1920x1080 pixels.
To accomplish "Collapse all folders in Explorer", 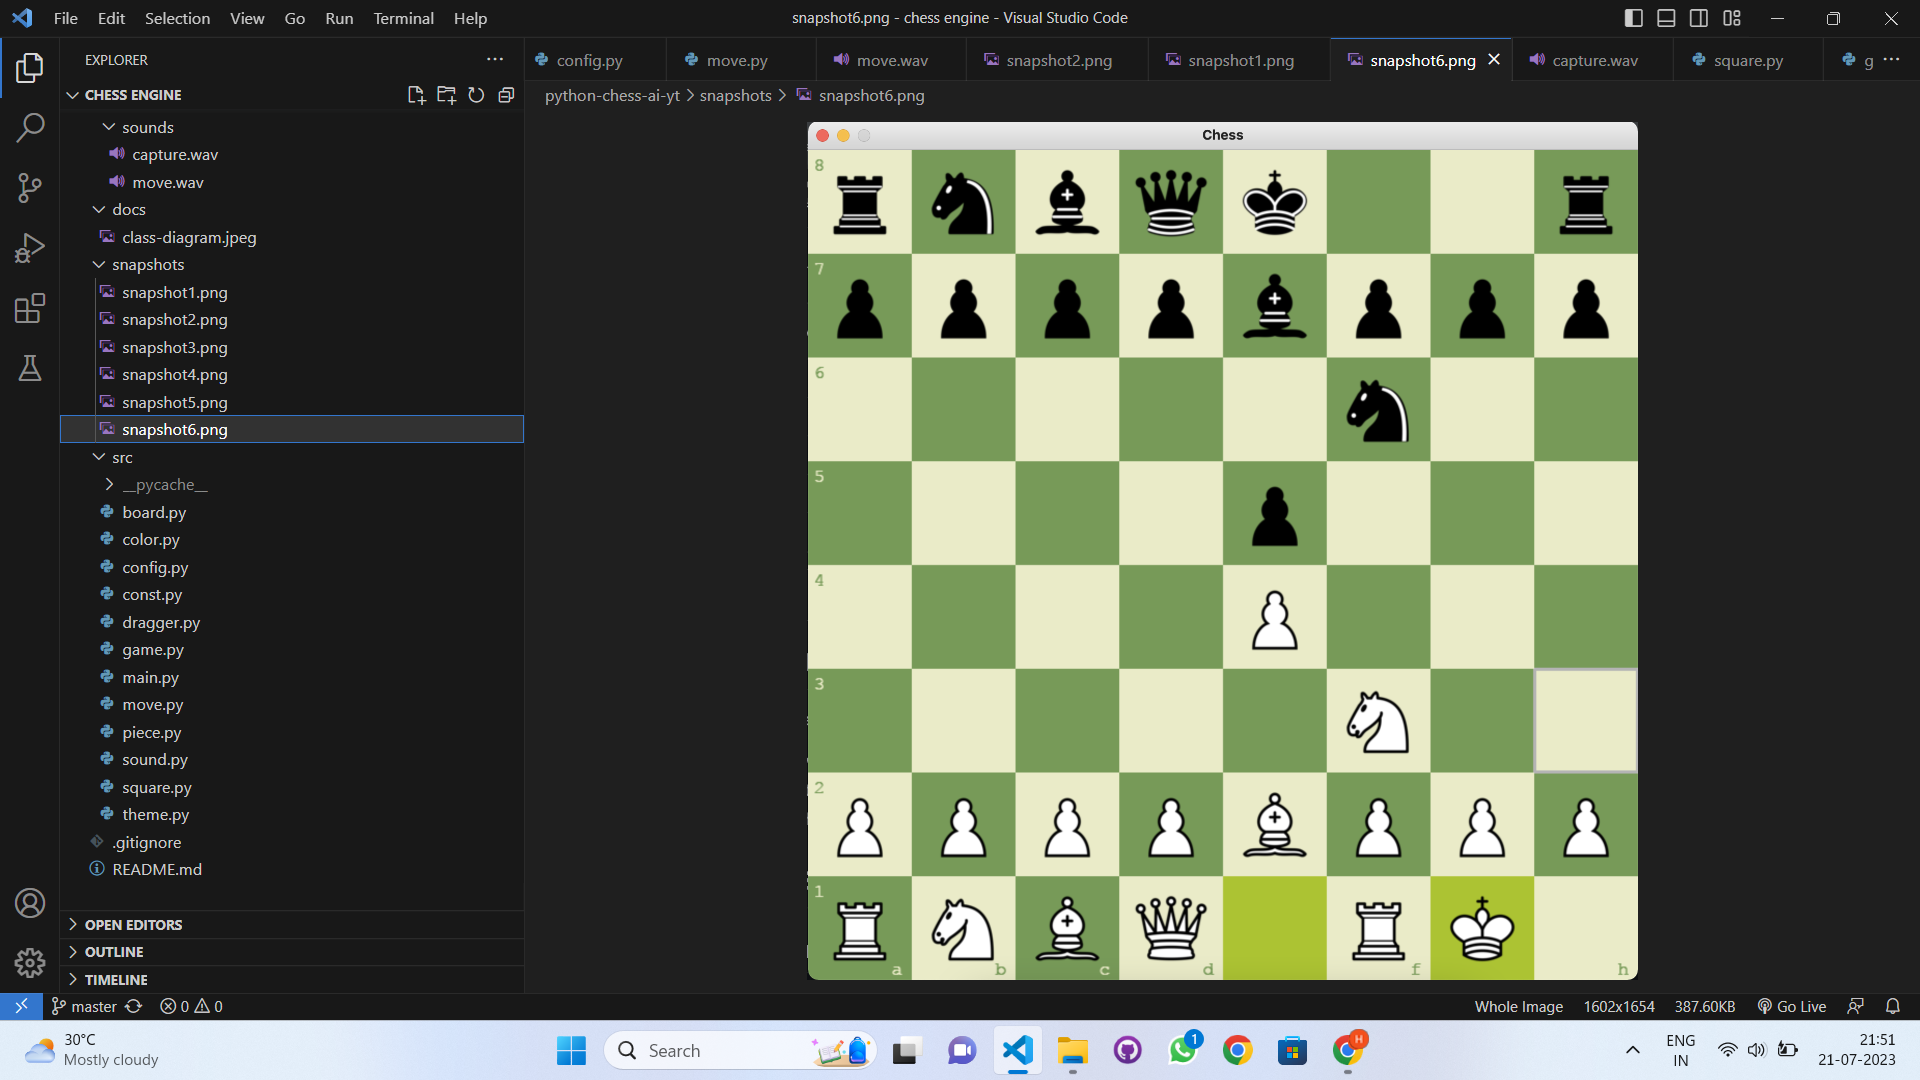I will (506, 95).
